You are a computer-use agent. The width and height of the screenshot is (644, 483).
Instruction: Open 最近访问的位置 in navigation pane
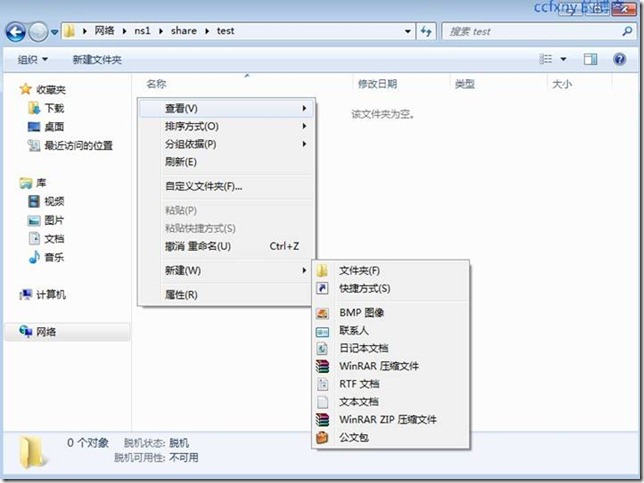coord(70,145)
